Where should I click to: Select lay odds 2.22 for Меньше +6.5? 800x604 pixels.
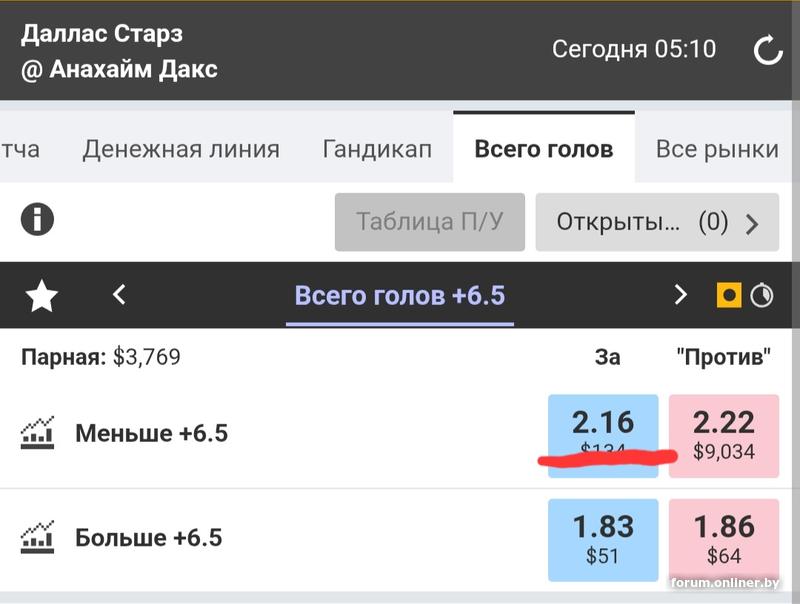point(723,435)
